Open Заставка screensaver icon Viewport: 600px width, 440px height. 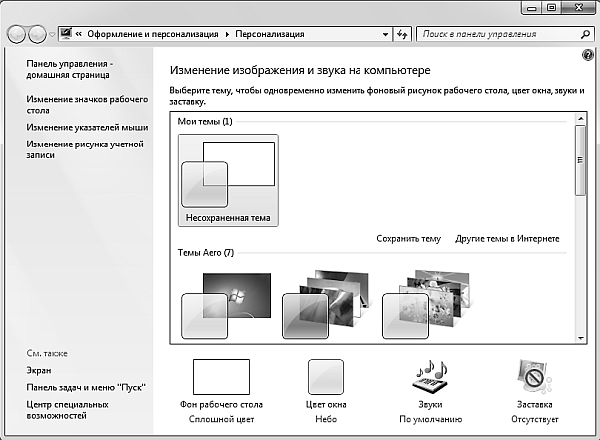pyautogui.click(x=535, y=376)
